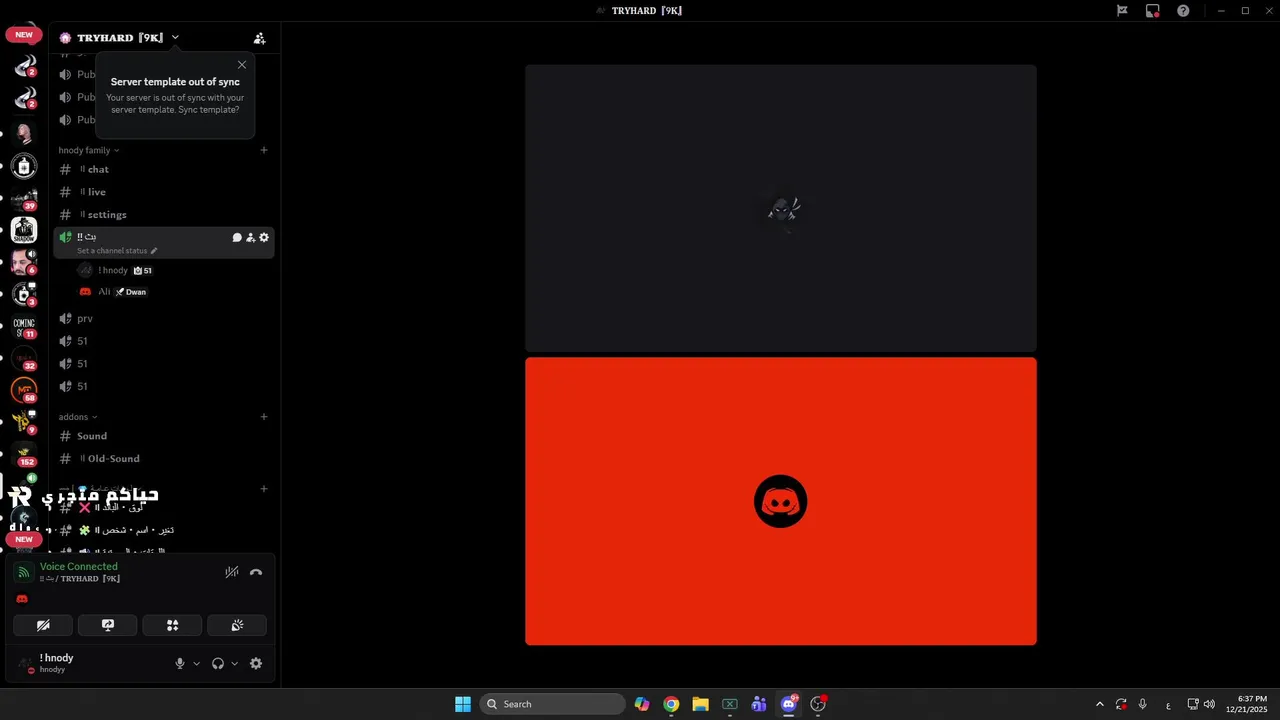Open edit channel gear on voice channel row
This screenshot has width=1280, height=720.
(x=264, y=238)
